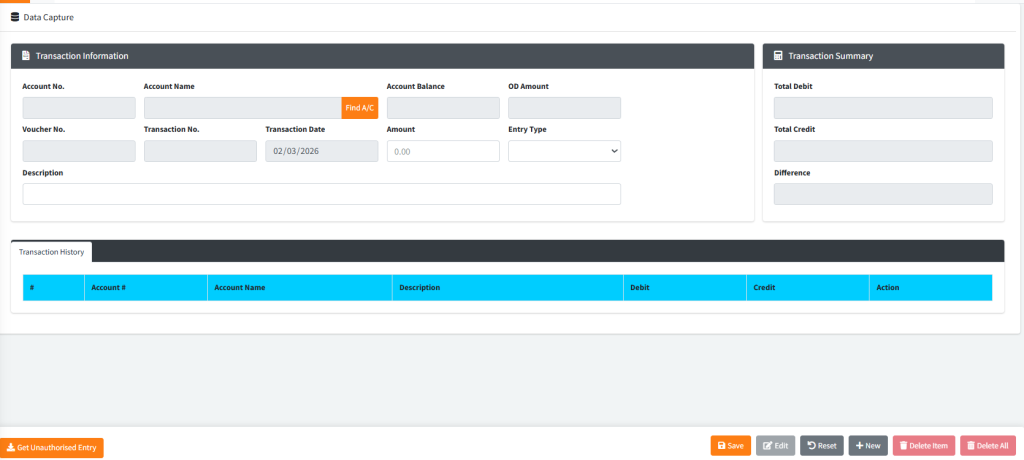Click the Delete All button
The height and width of the screenshot is (460, 1024).
[986, 446]
